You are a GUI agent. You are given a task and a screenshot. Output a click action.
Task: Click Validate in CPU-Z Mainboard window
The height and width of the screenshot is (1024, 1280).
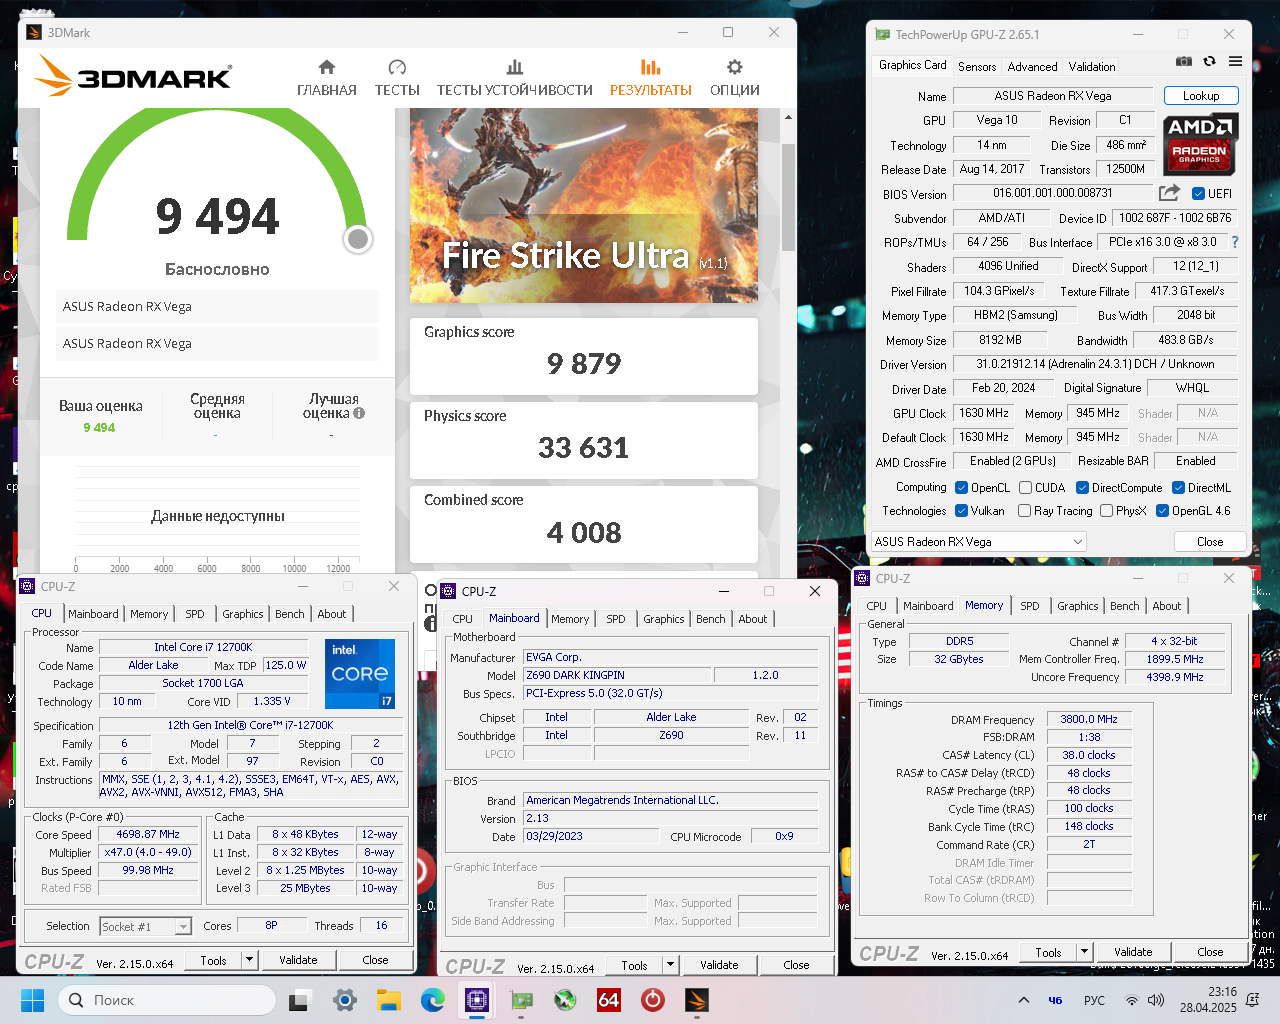point(719,965)
